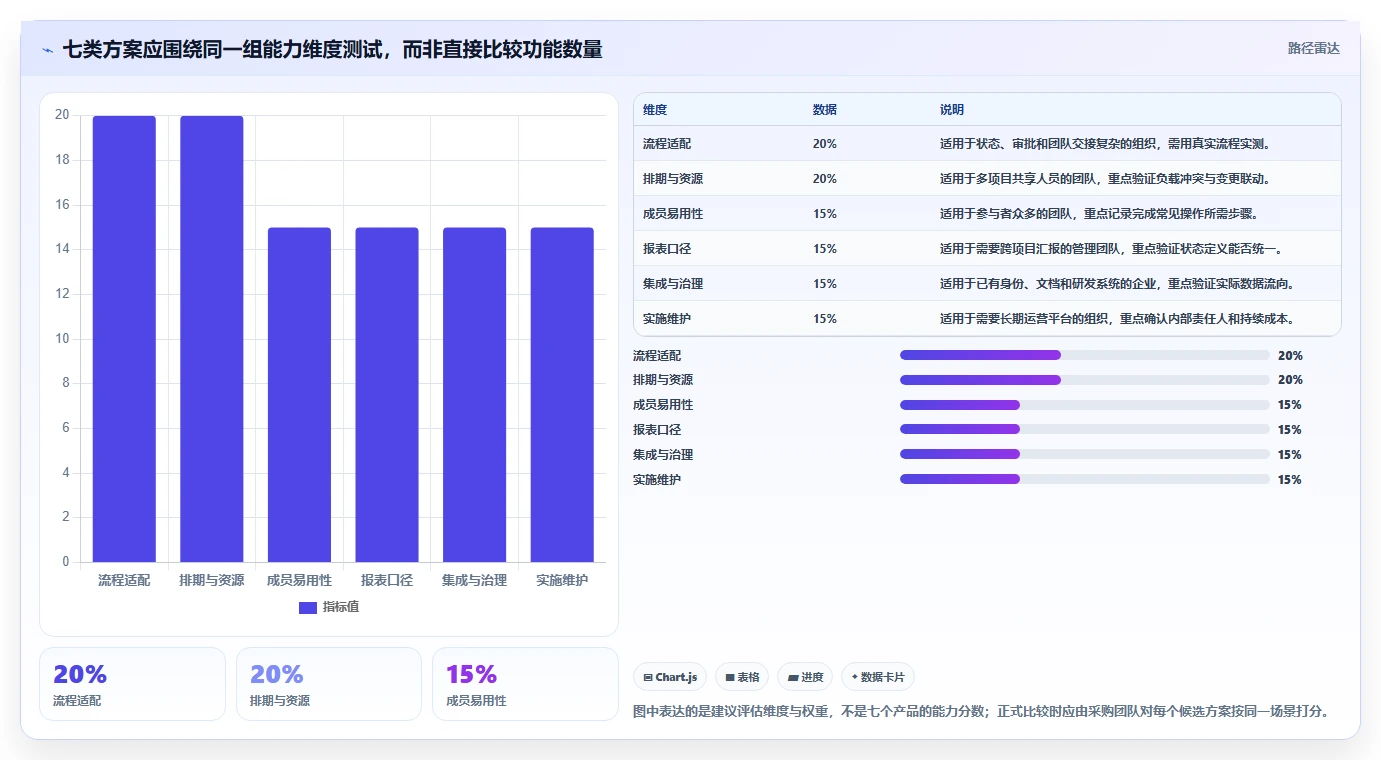
Task: Click the description starting 适用于参与者众多的团队
Action: coord(1099,214)
